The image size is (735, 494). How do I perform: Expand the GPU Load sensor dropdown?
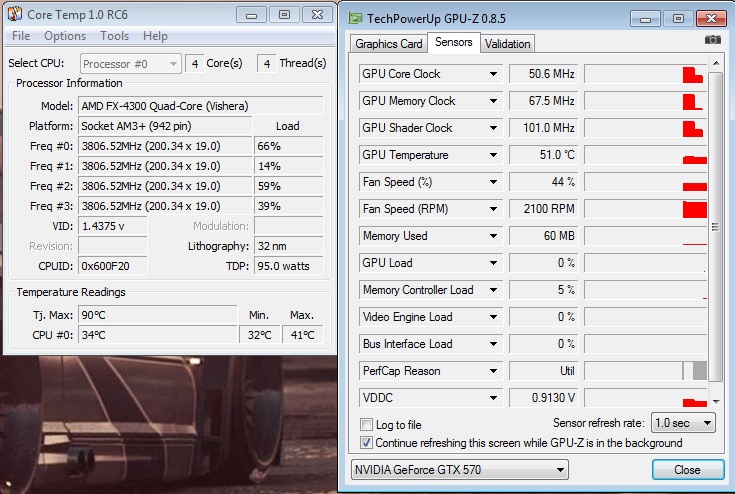click(493, 263)
